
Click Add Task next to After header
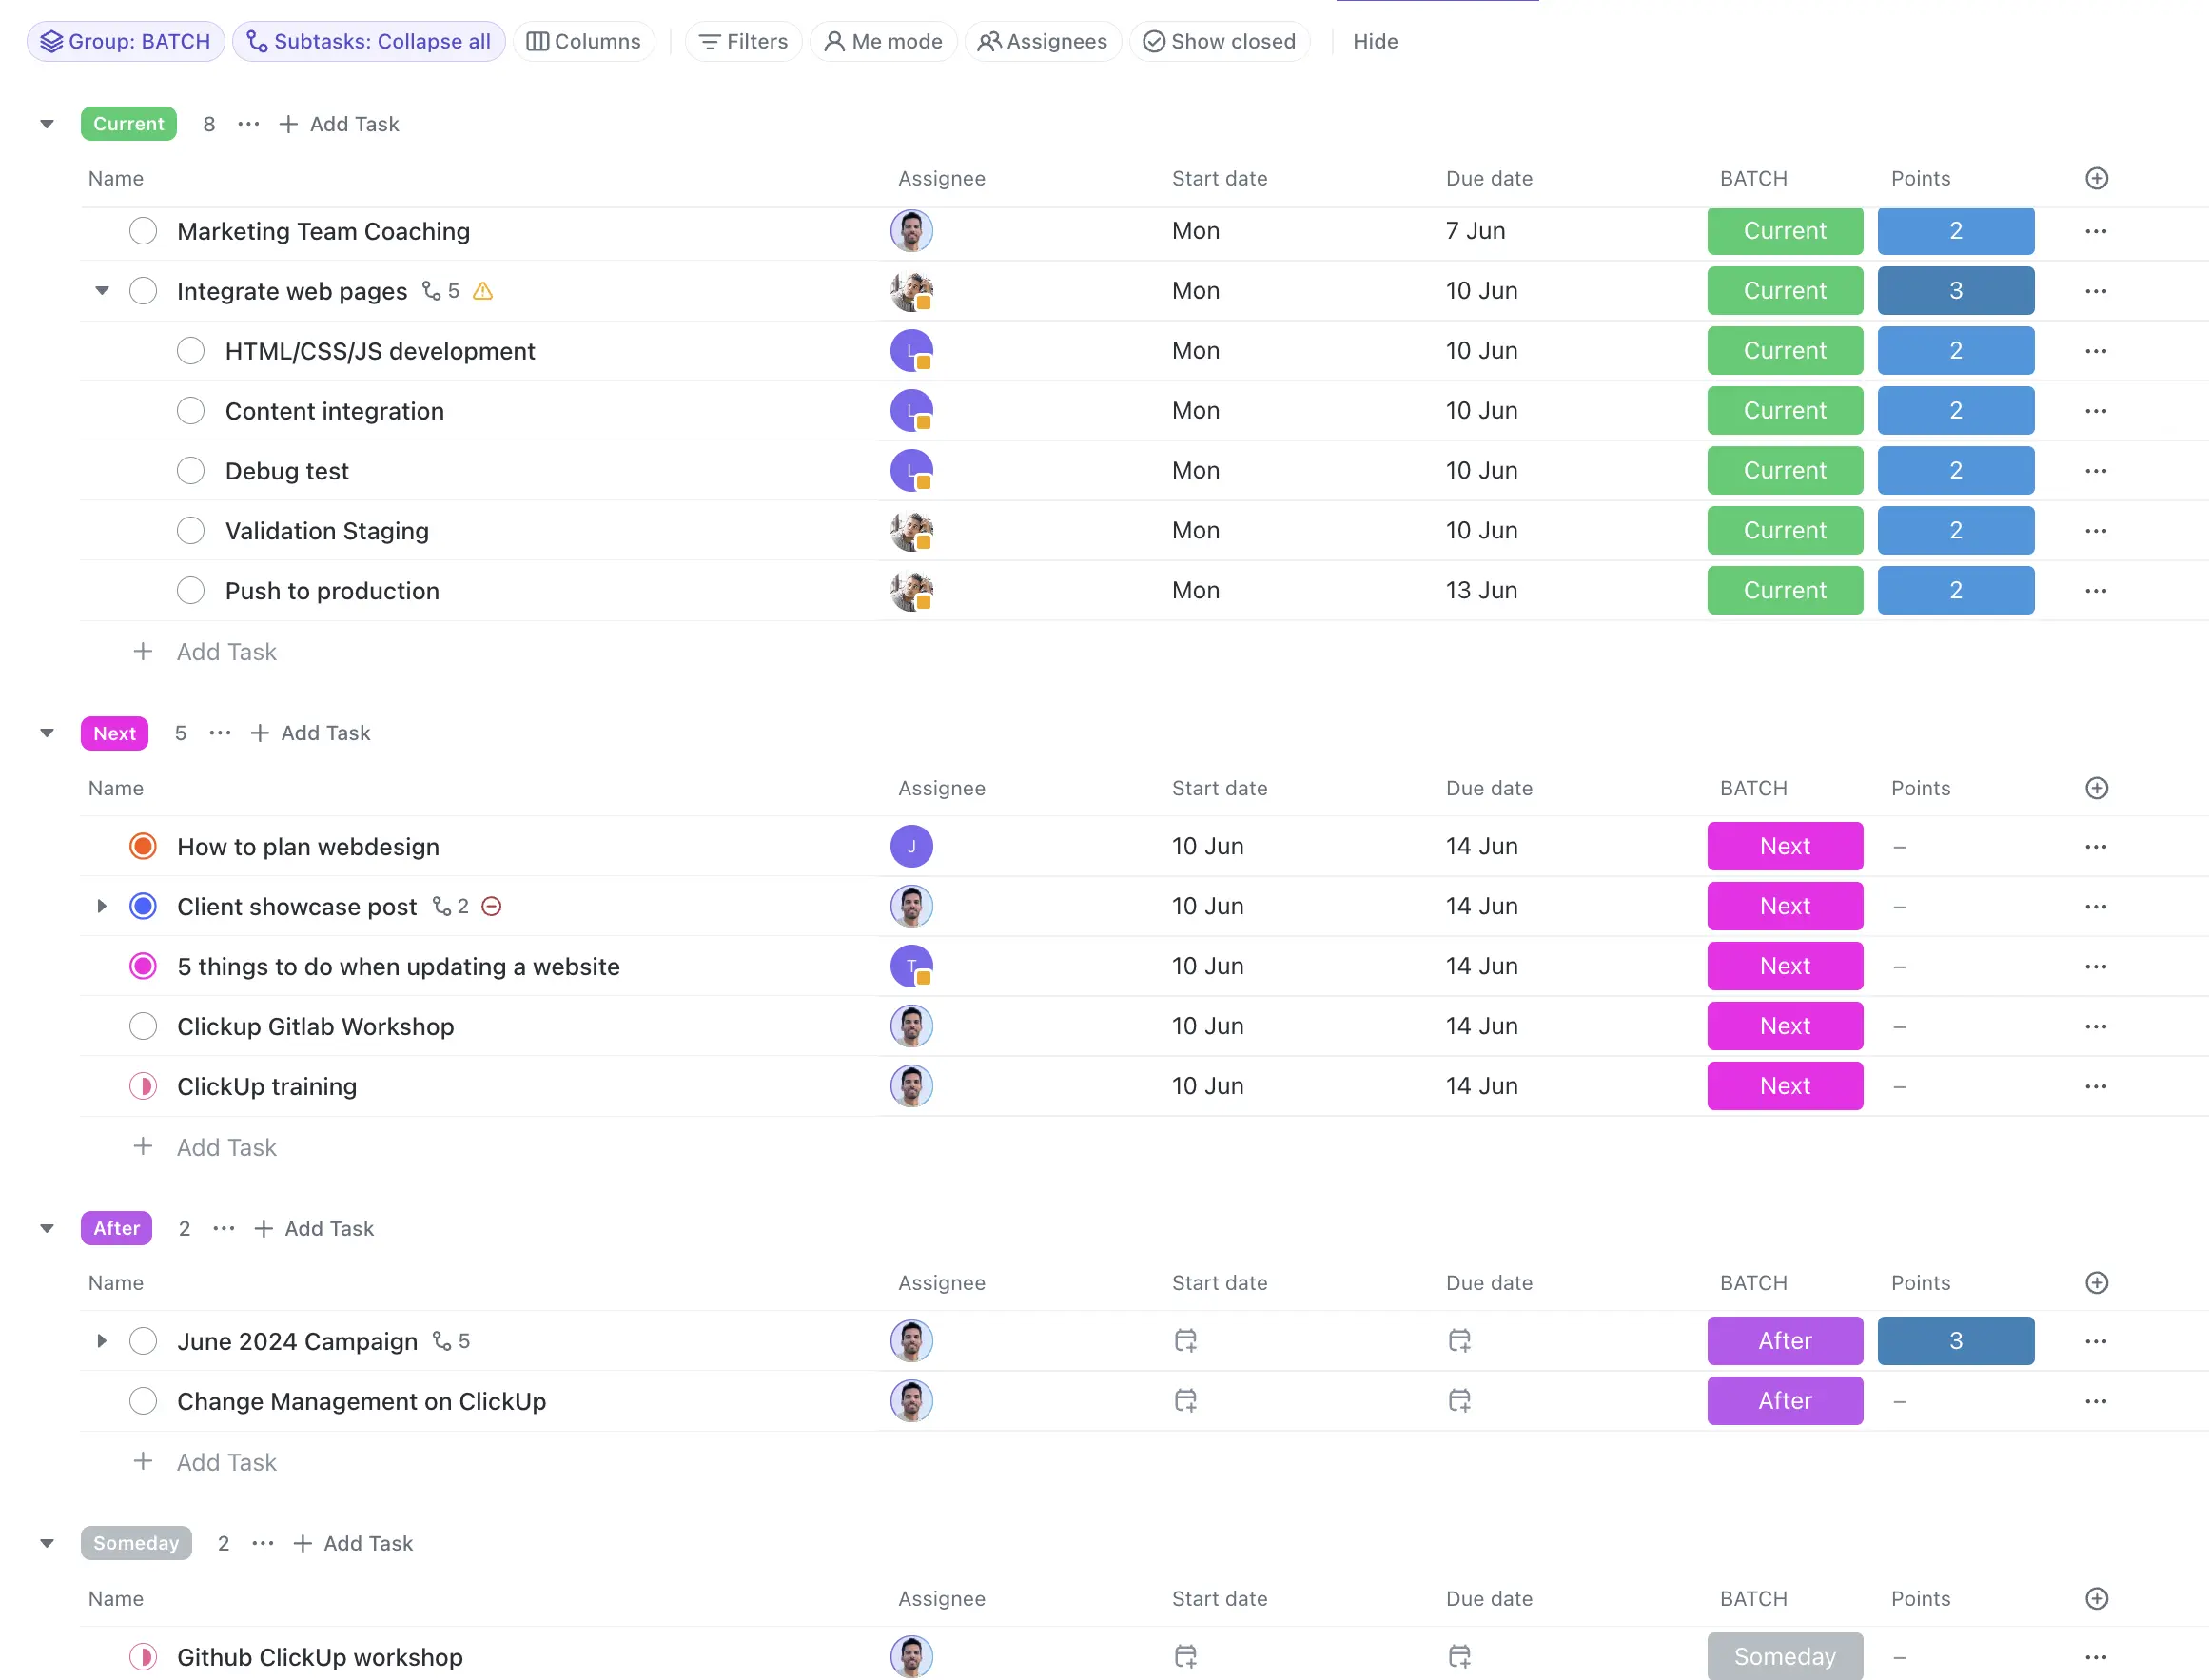[314, 1228]
